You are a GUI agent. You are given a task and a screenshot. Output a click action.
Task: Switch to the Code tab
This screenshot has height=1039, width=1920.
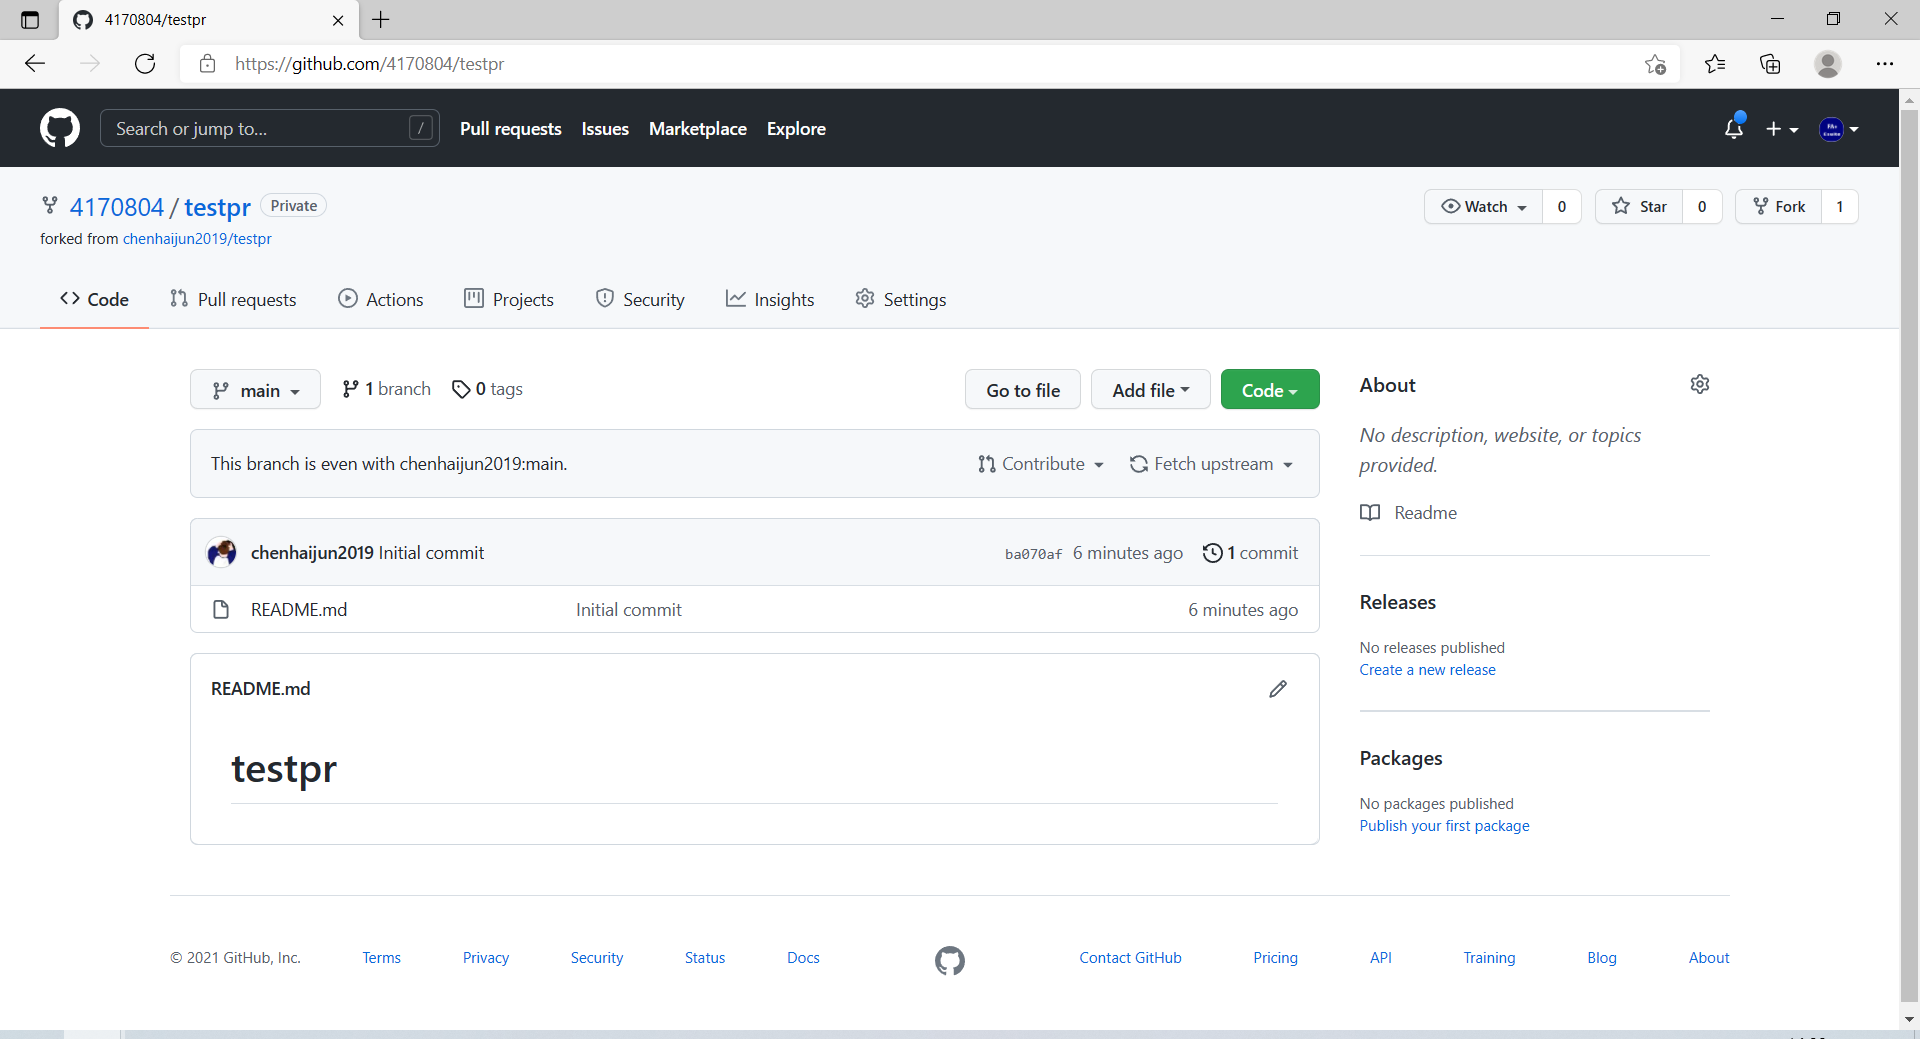94,299
